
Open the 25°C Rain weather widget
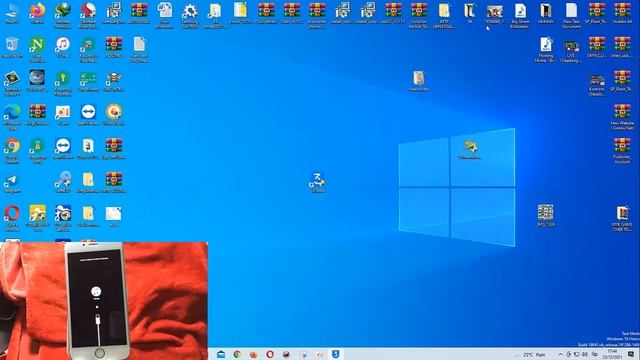click(531, 354)
